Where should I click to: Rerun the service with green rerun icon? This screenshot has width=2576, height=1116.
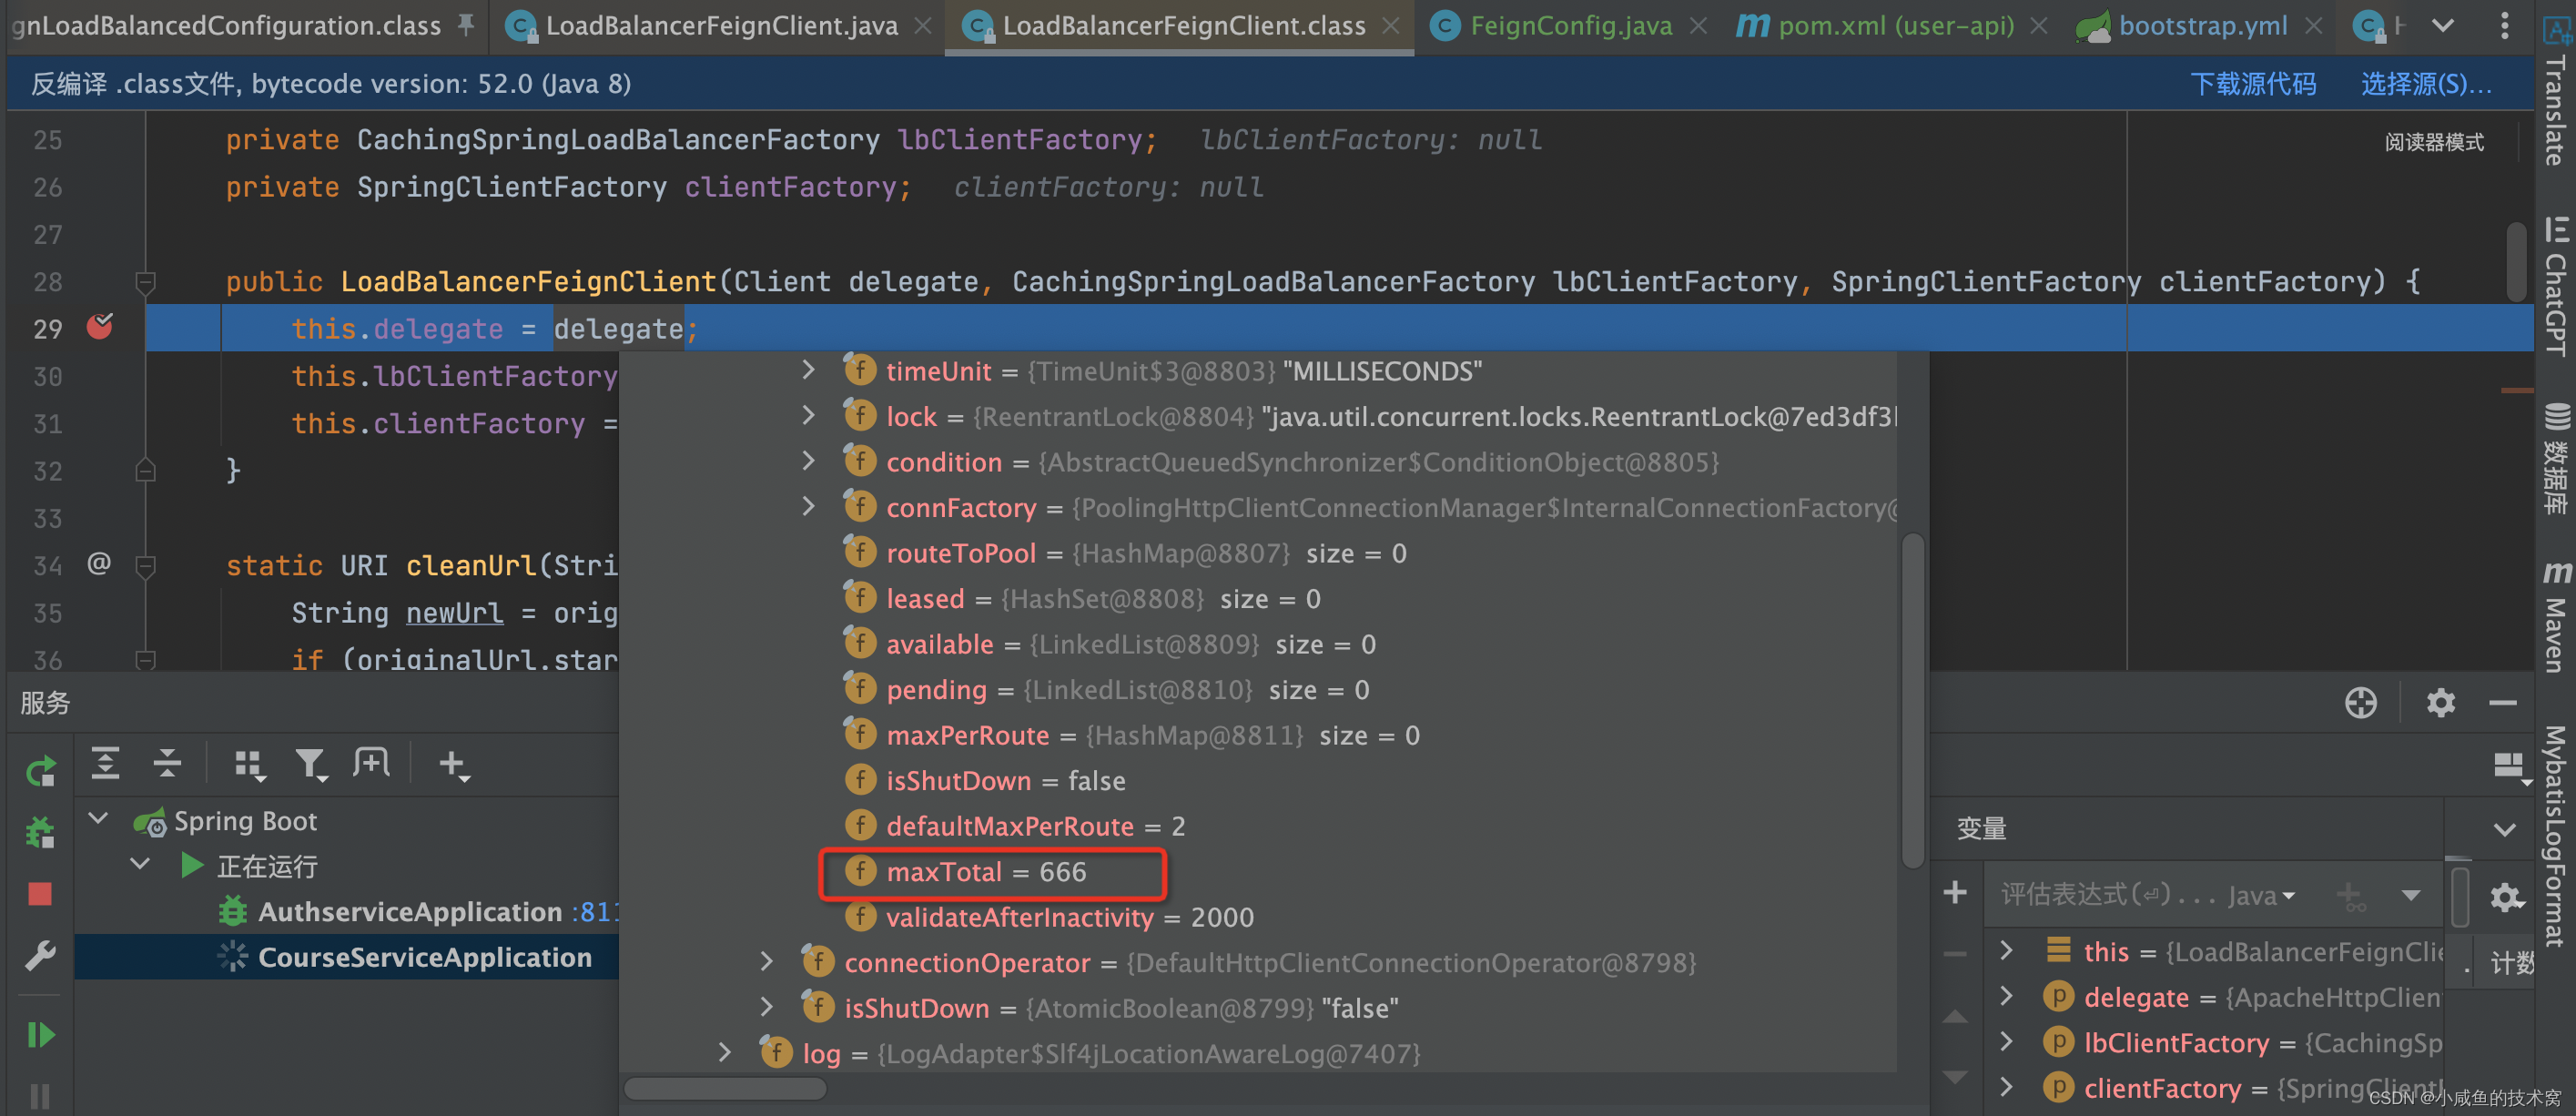click(41, 771)
